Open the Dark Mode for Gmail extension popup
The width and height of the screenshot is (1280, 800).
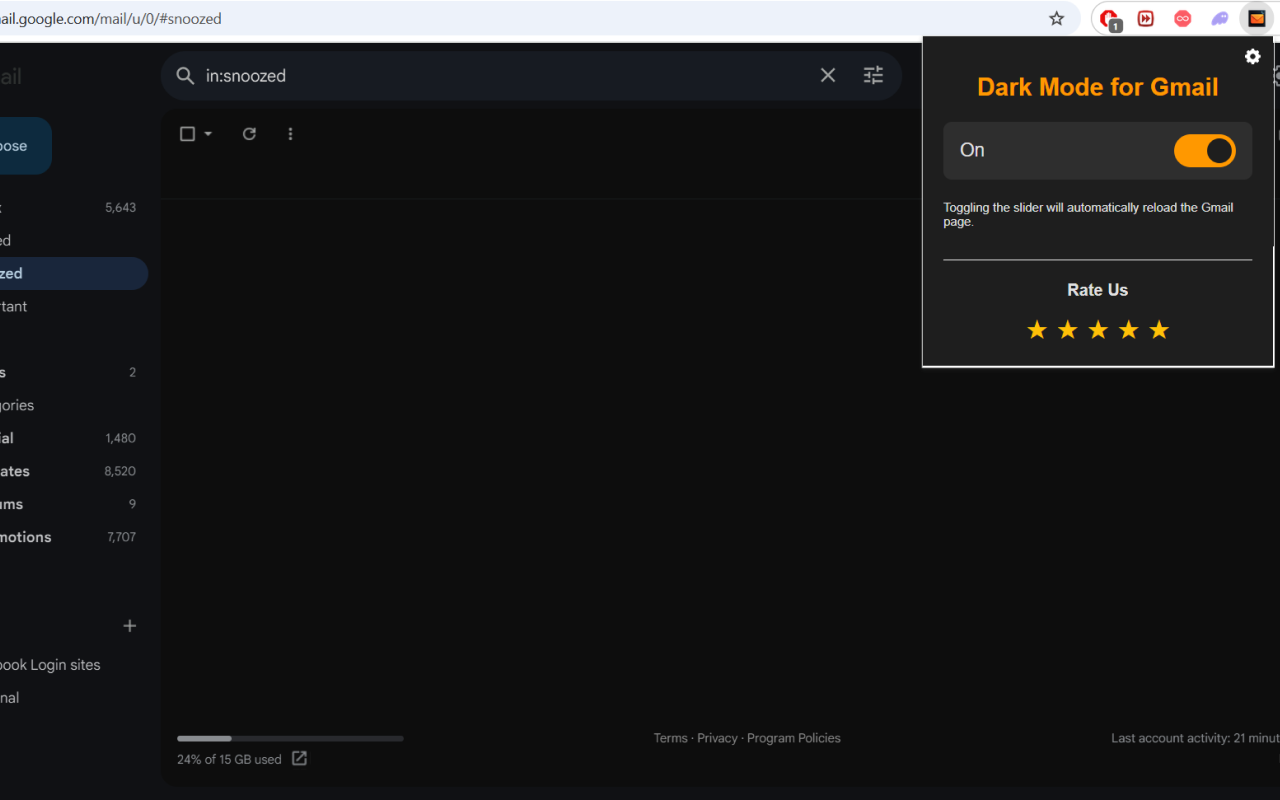coord(1256,18)
